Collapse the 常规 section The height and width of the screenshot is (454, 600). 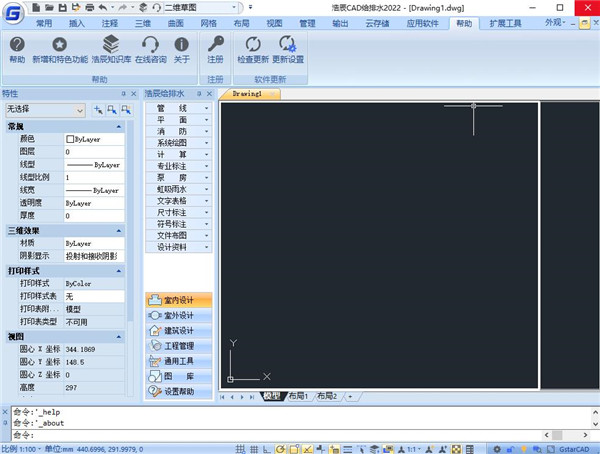click(x=119, y=126)
